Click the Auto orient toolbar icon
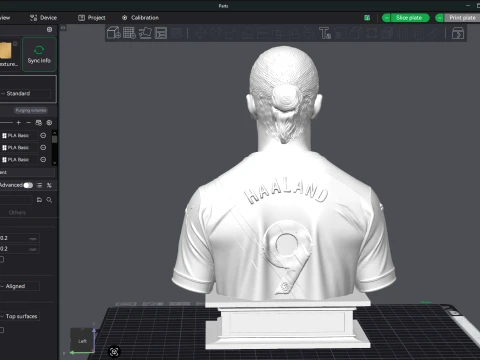 pos(145,33)
